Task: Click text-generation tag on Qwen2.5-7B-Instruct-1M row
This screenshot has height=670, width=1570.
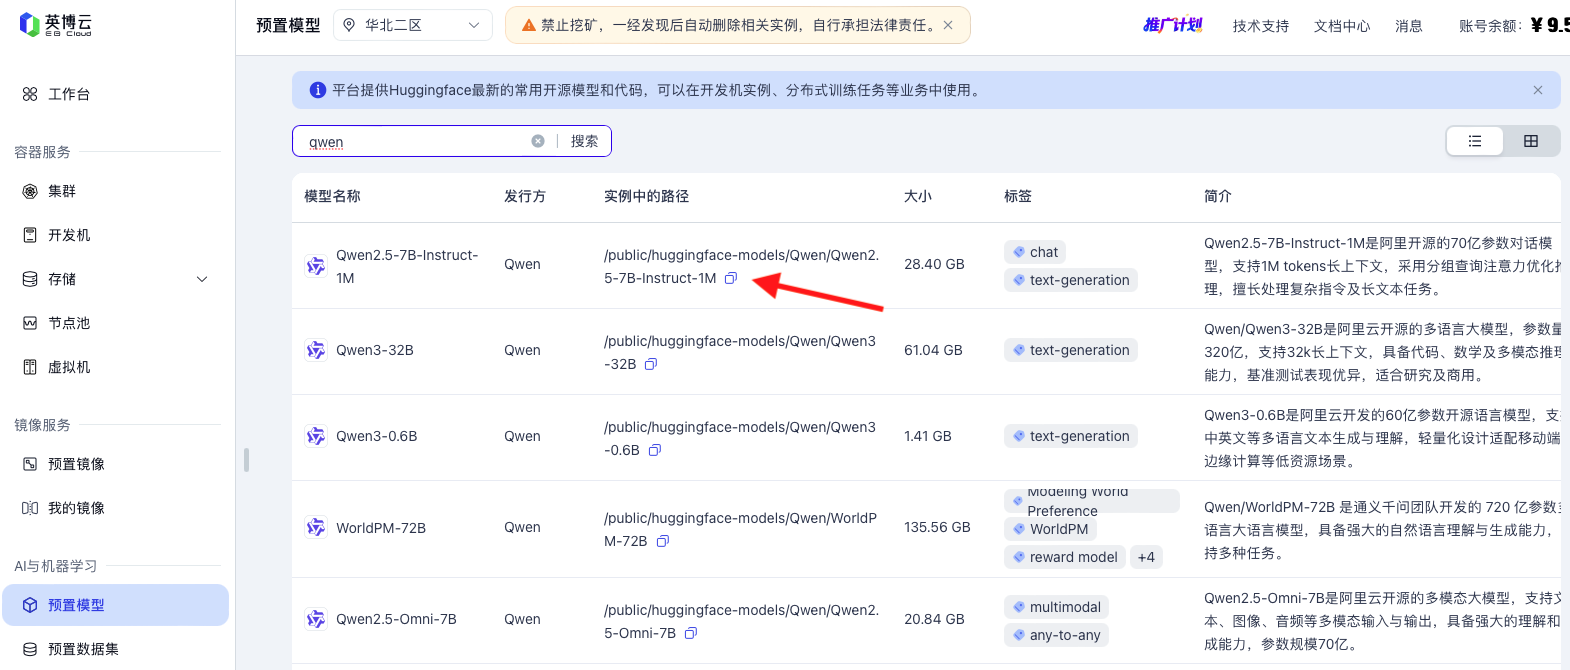Action: (1071, 280)
